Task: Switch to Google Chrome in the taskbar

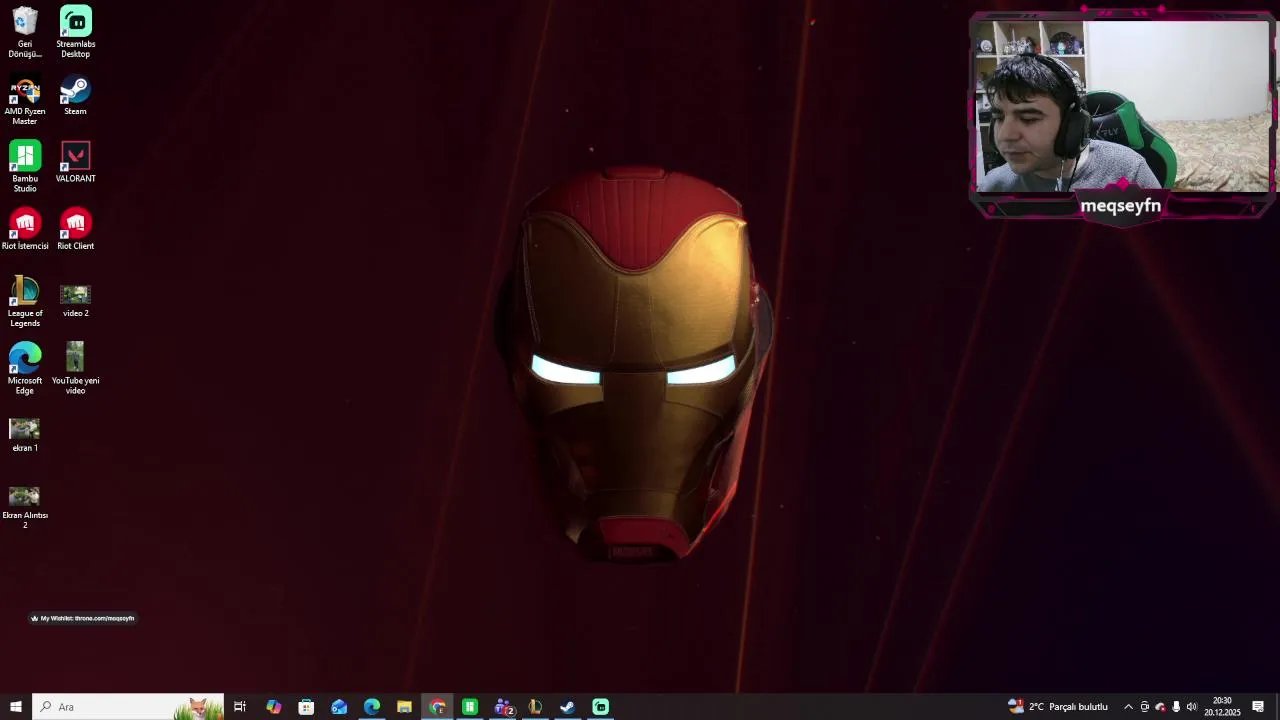Action: click(x=437, y=707)
